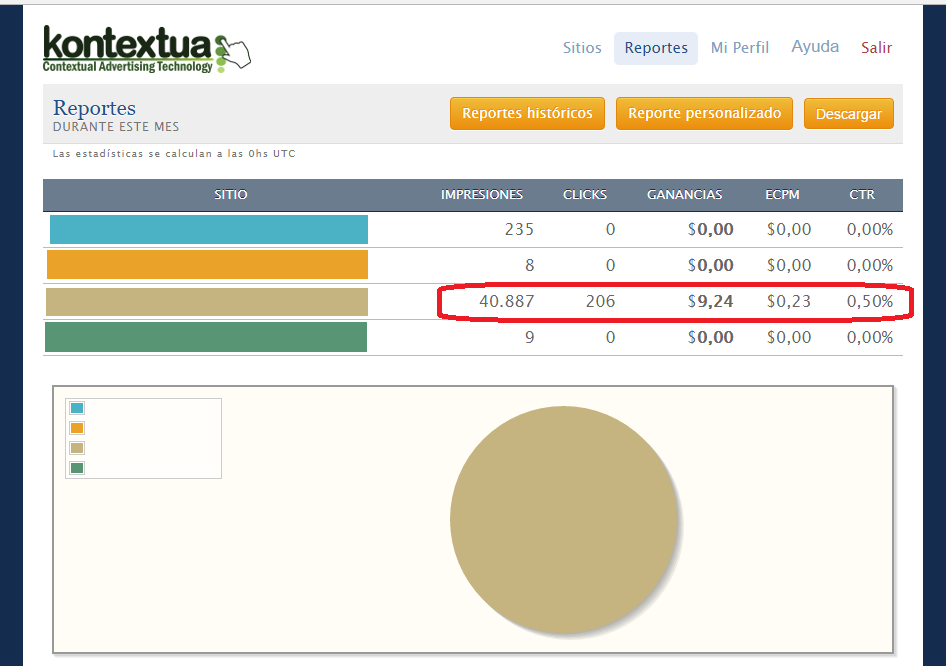Image resolution: width=946 pixels, height=666 pixels.
Task: Select impressions value 9
Action: click(529, 337)
